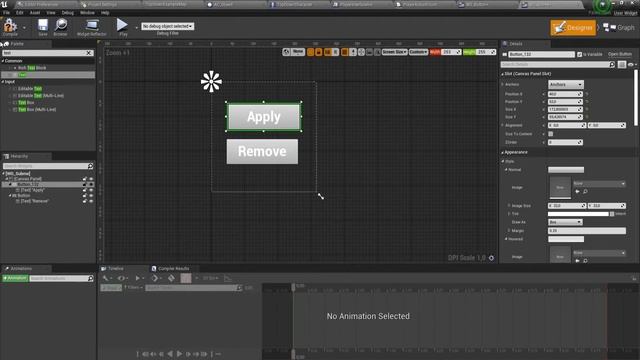Open the Asset menu
This screenshot has width=640, height=360.
[x=35, y=13]
